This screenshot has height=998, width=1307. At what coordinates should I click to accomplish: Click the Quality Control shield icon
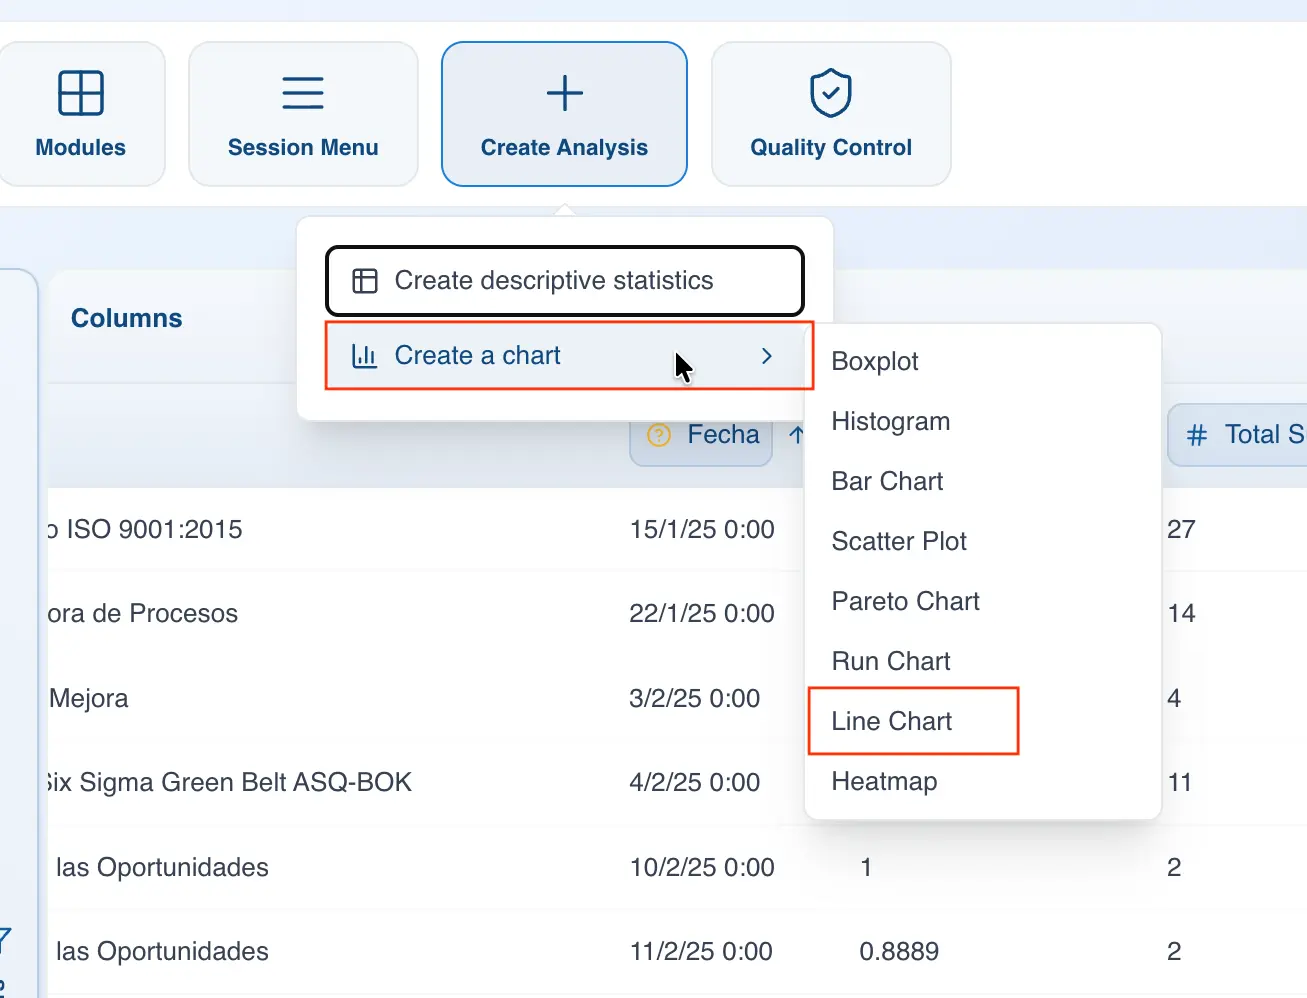point(830,93)
